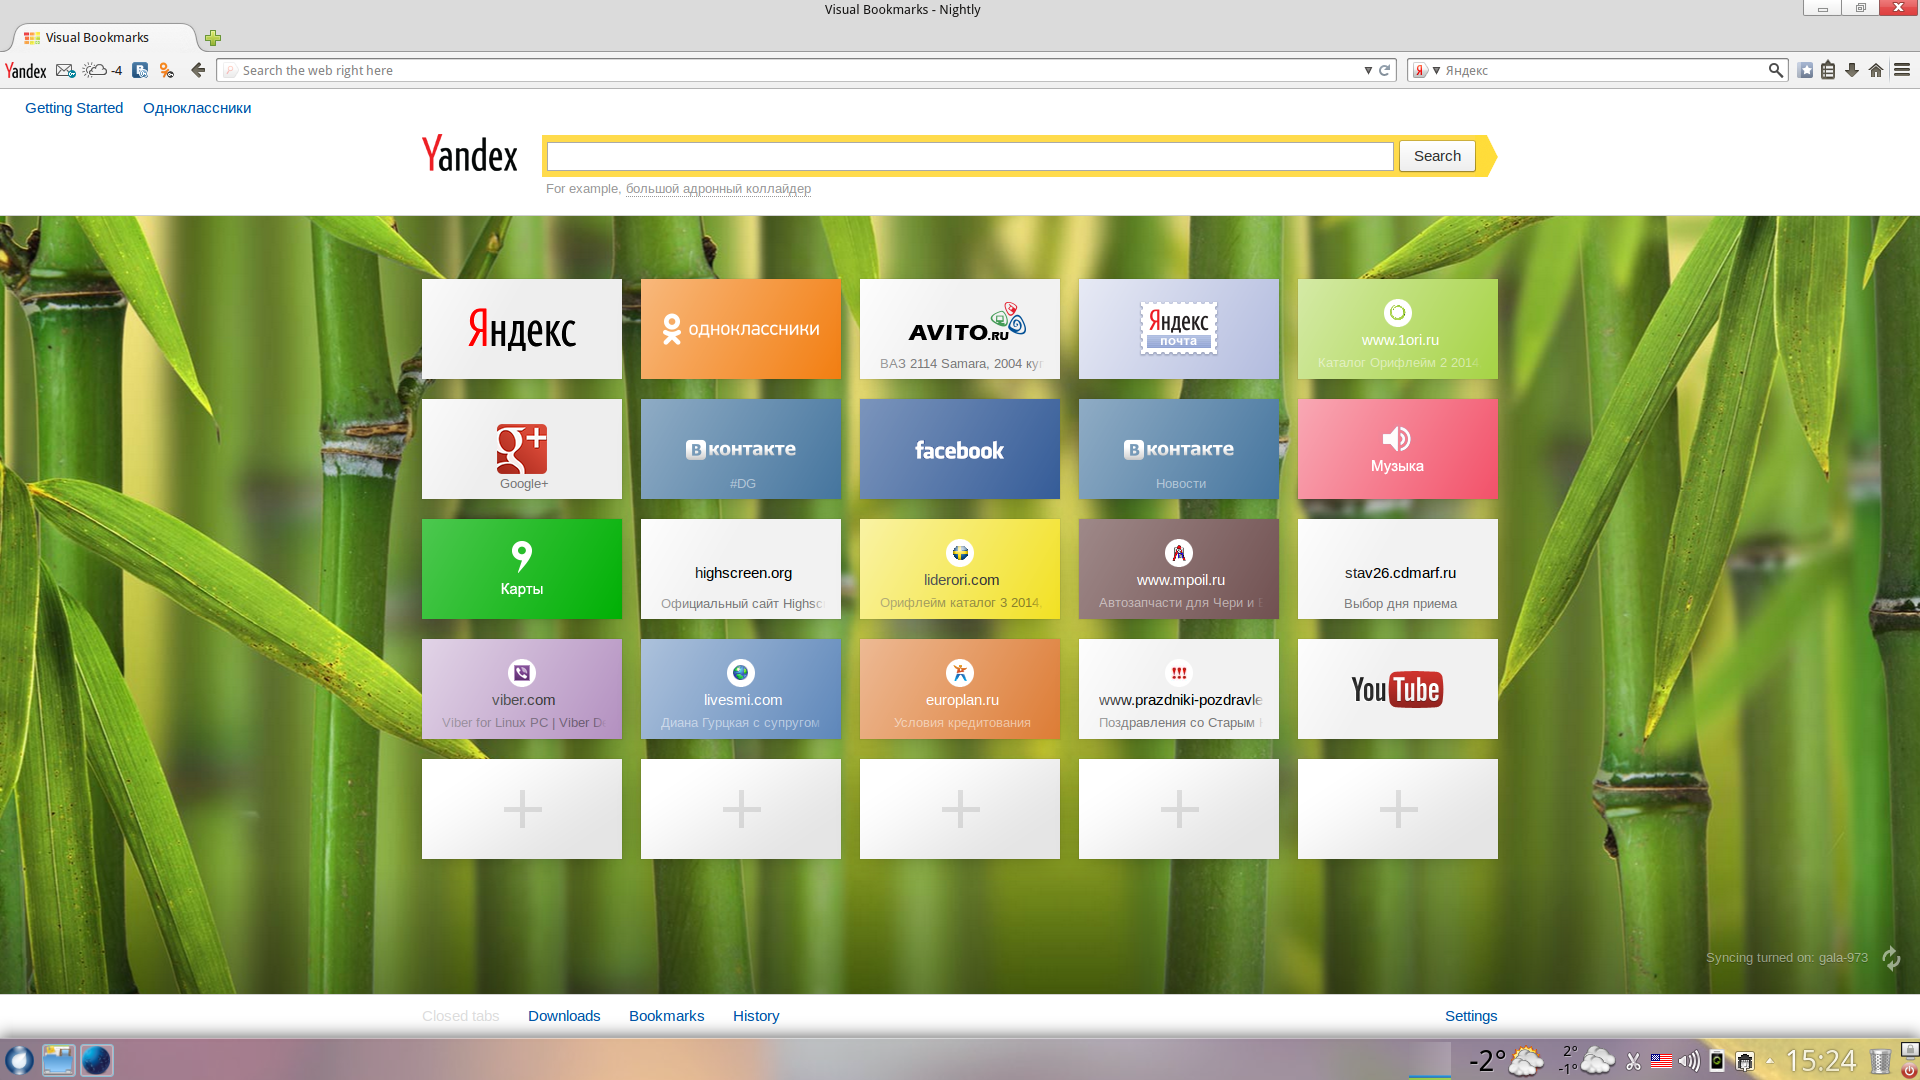1920x1080 pixels.
Task: Open the YouTube bookmark tile
Action: [1397, 689]
